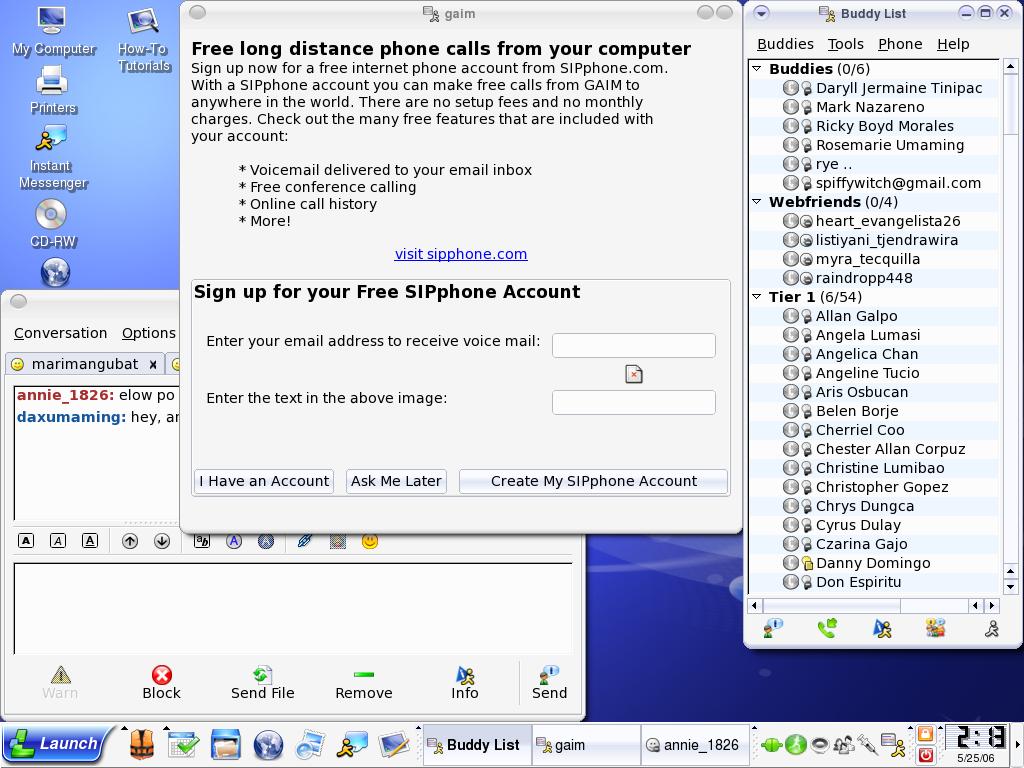Click the green phone call icon
The width and height of the screenshot is (1024, 768).
(827, 628)
